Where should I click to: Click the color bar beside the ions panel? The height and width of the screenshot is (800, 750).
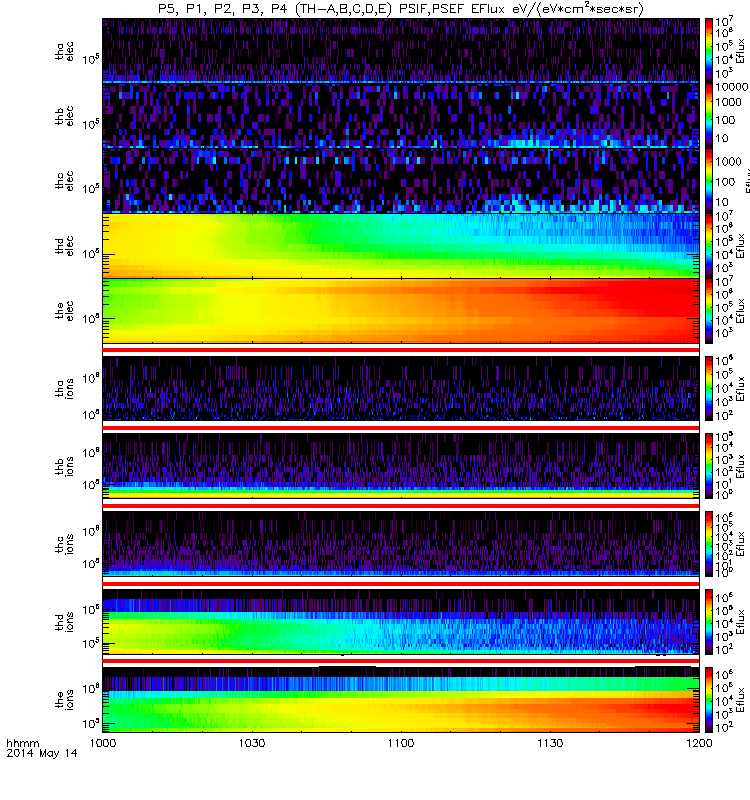[709, 699]
